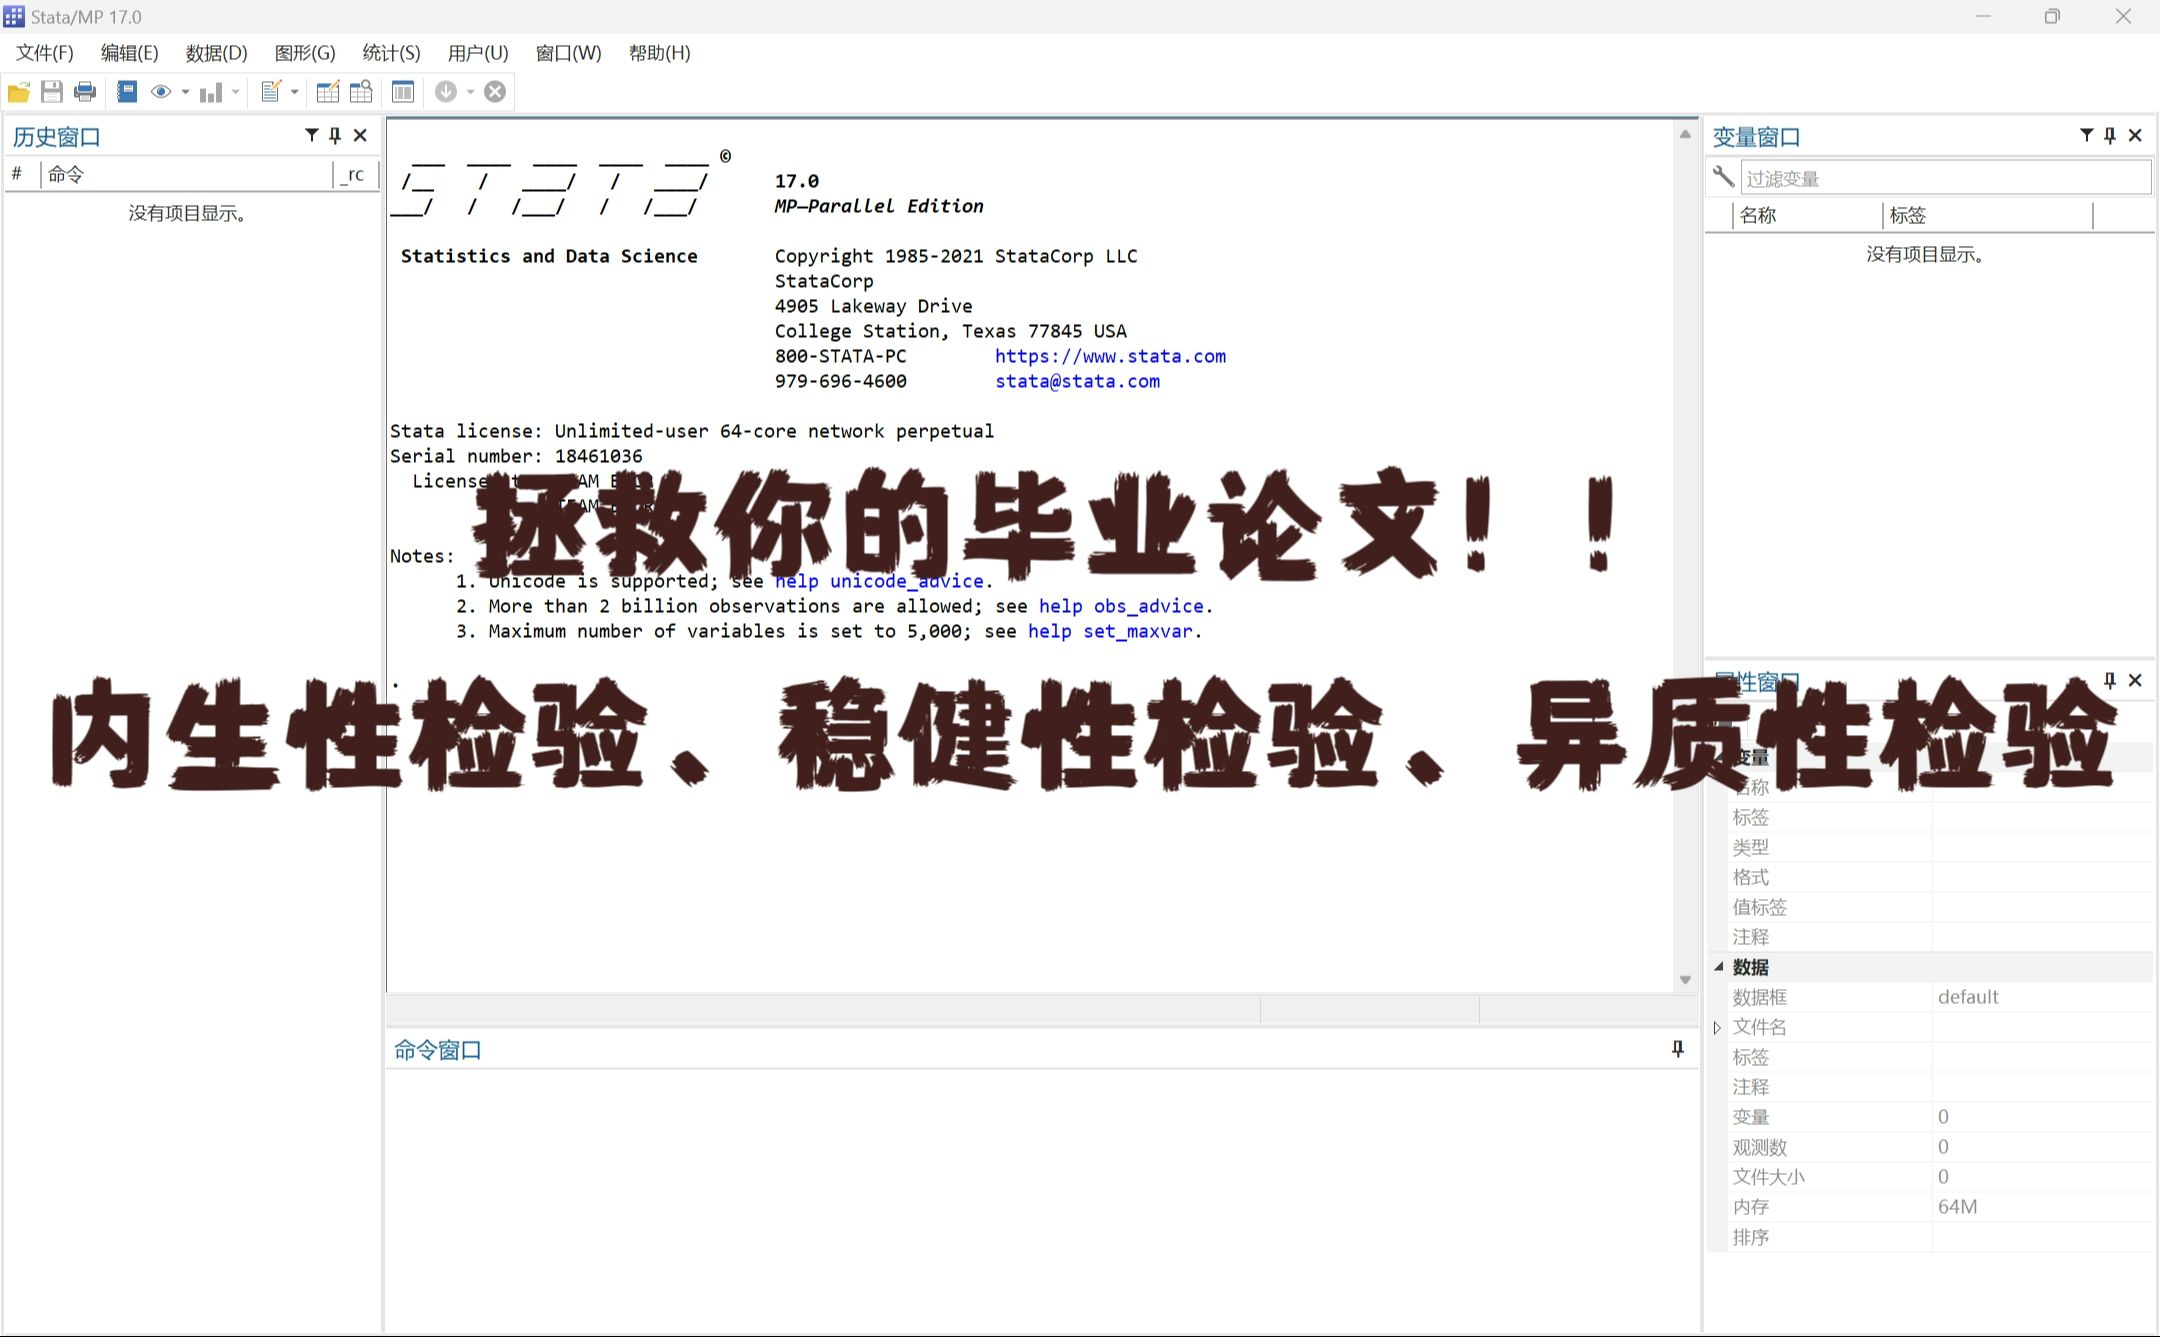The height and width of the screenshot is (1337, 2160).
Task: Open the Do-file Editor dropdown arrow
Action: [x=295, y=92]
